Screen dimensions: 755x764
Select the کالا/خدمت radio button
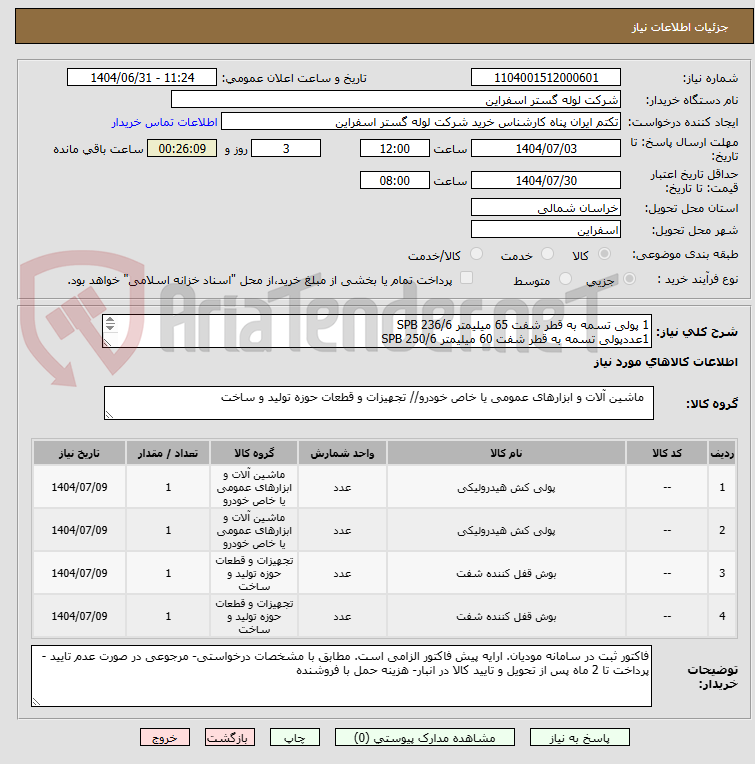(x=476, y=254)
